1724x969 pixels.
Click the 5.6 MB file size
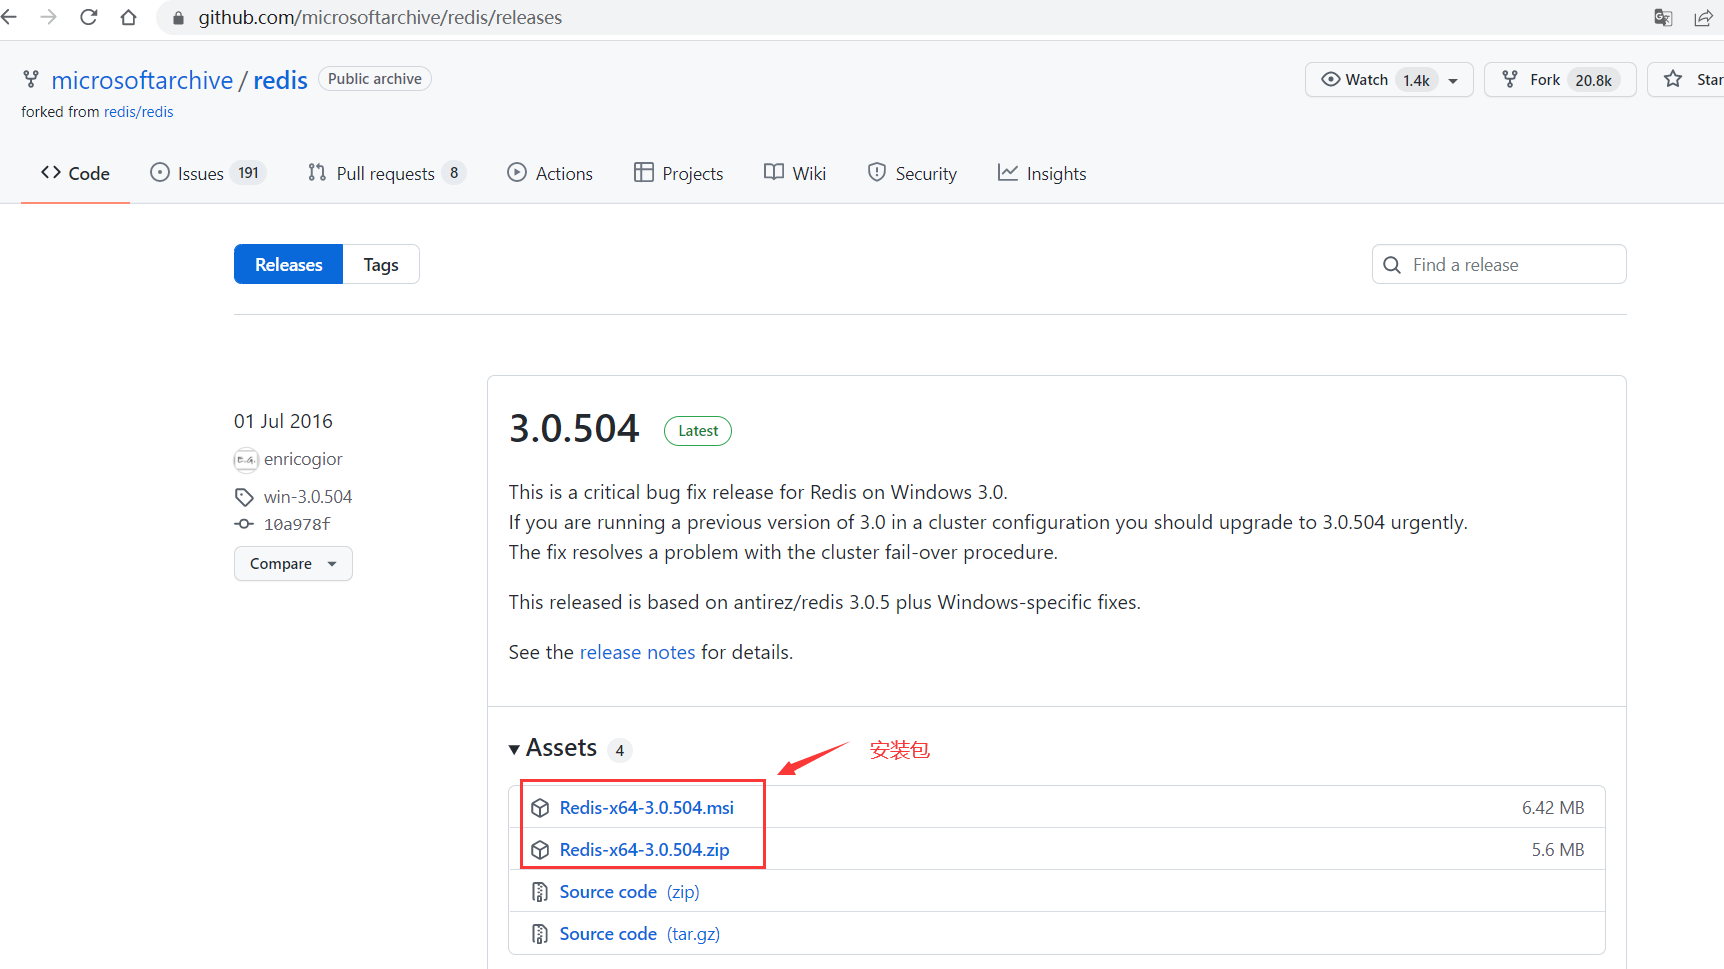pos(1558,850)
